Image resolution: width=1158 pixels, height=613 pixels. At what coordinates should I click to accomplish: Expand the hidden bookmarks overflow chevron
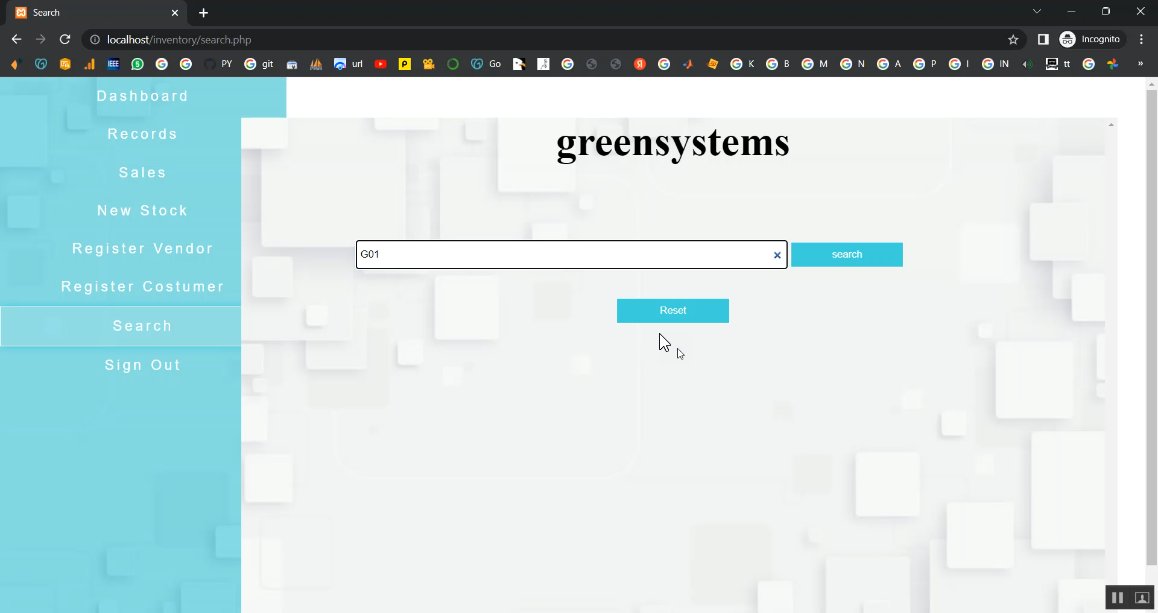point(1140,64)
